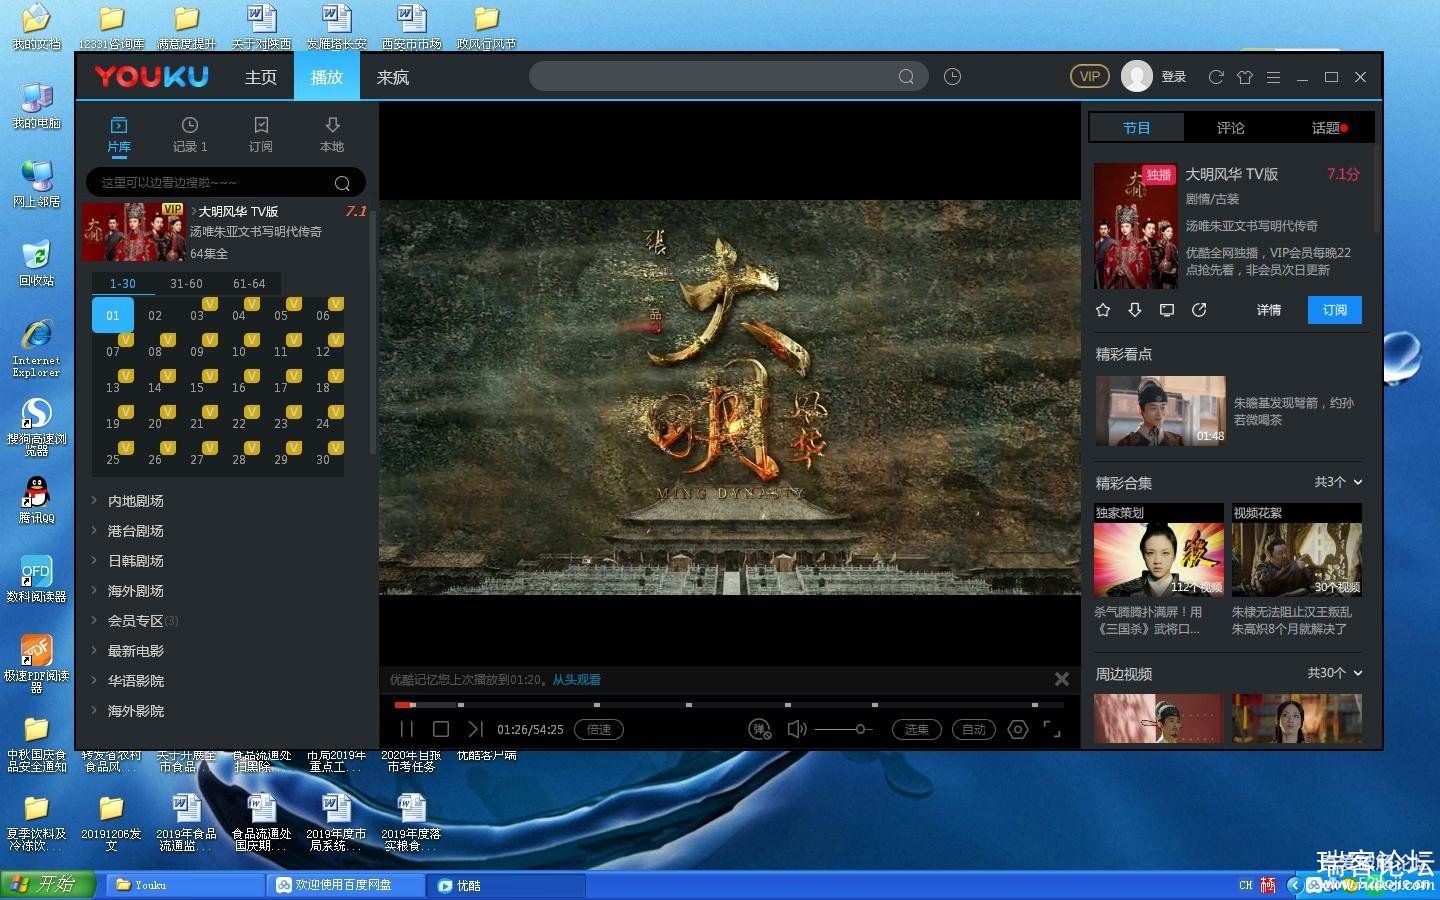
Task: Open the 视频花絮 collection thumbnail
Action: [x=1297, y=550]
